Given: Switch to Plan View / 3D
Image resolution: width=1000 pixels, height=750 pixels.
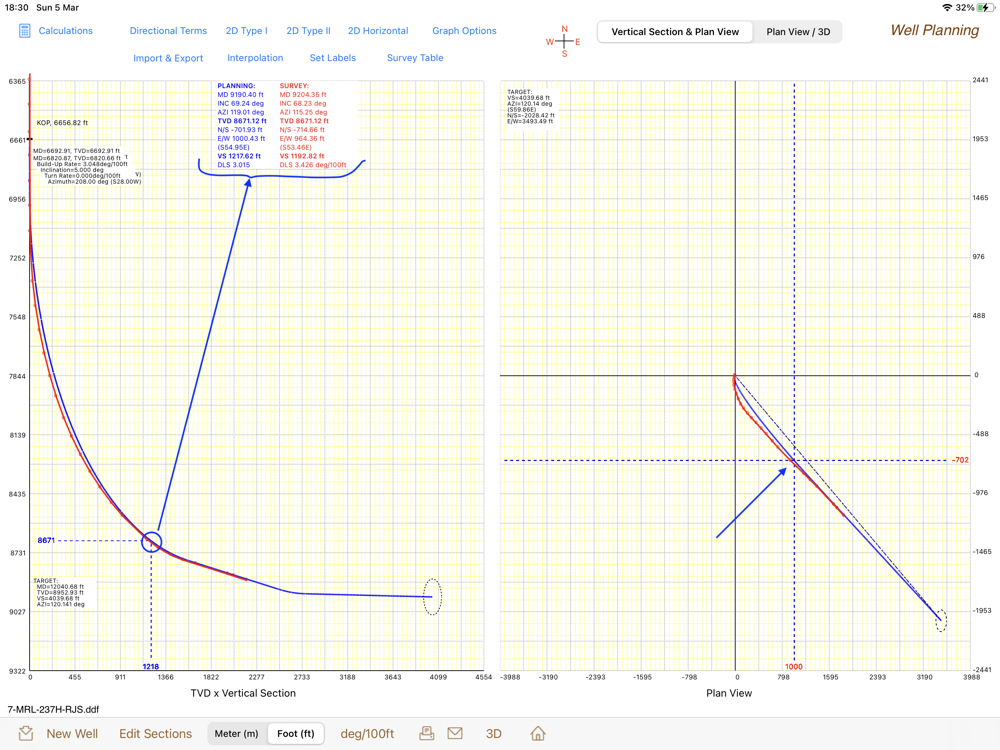Looking at the screenshot, I should 798,32.
